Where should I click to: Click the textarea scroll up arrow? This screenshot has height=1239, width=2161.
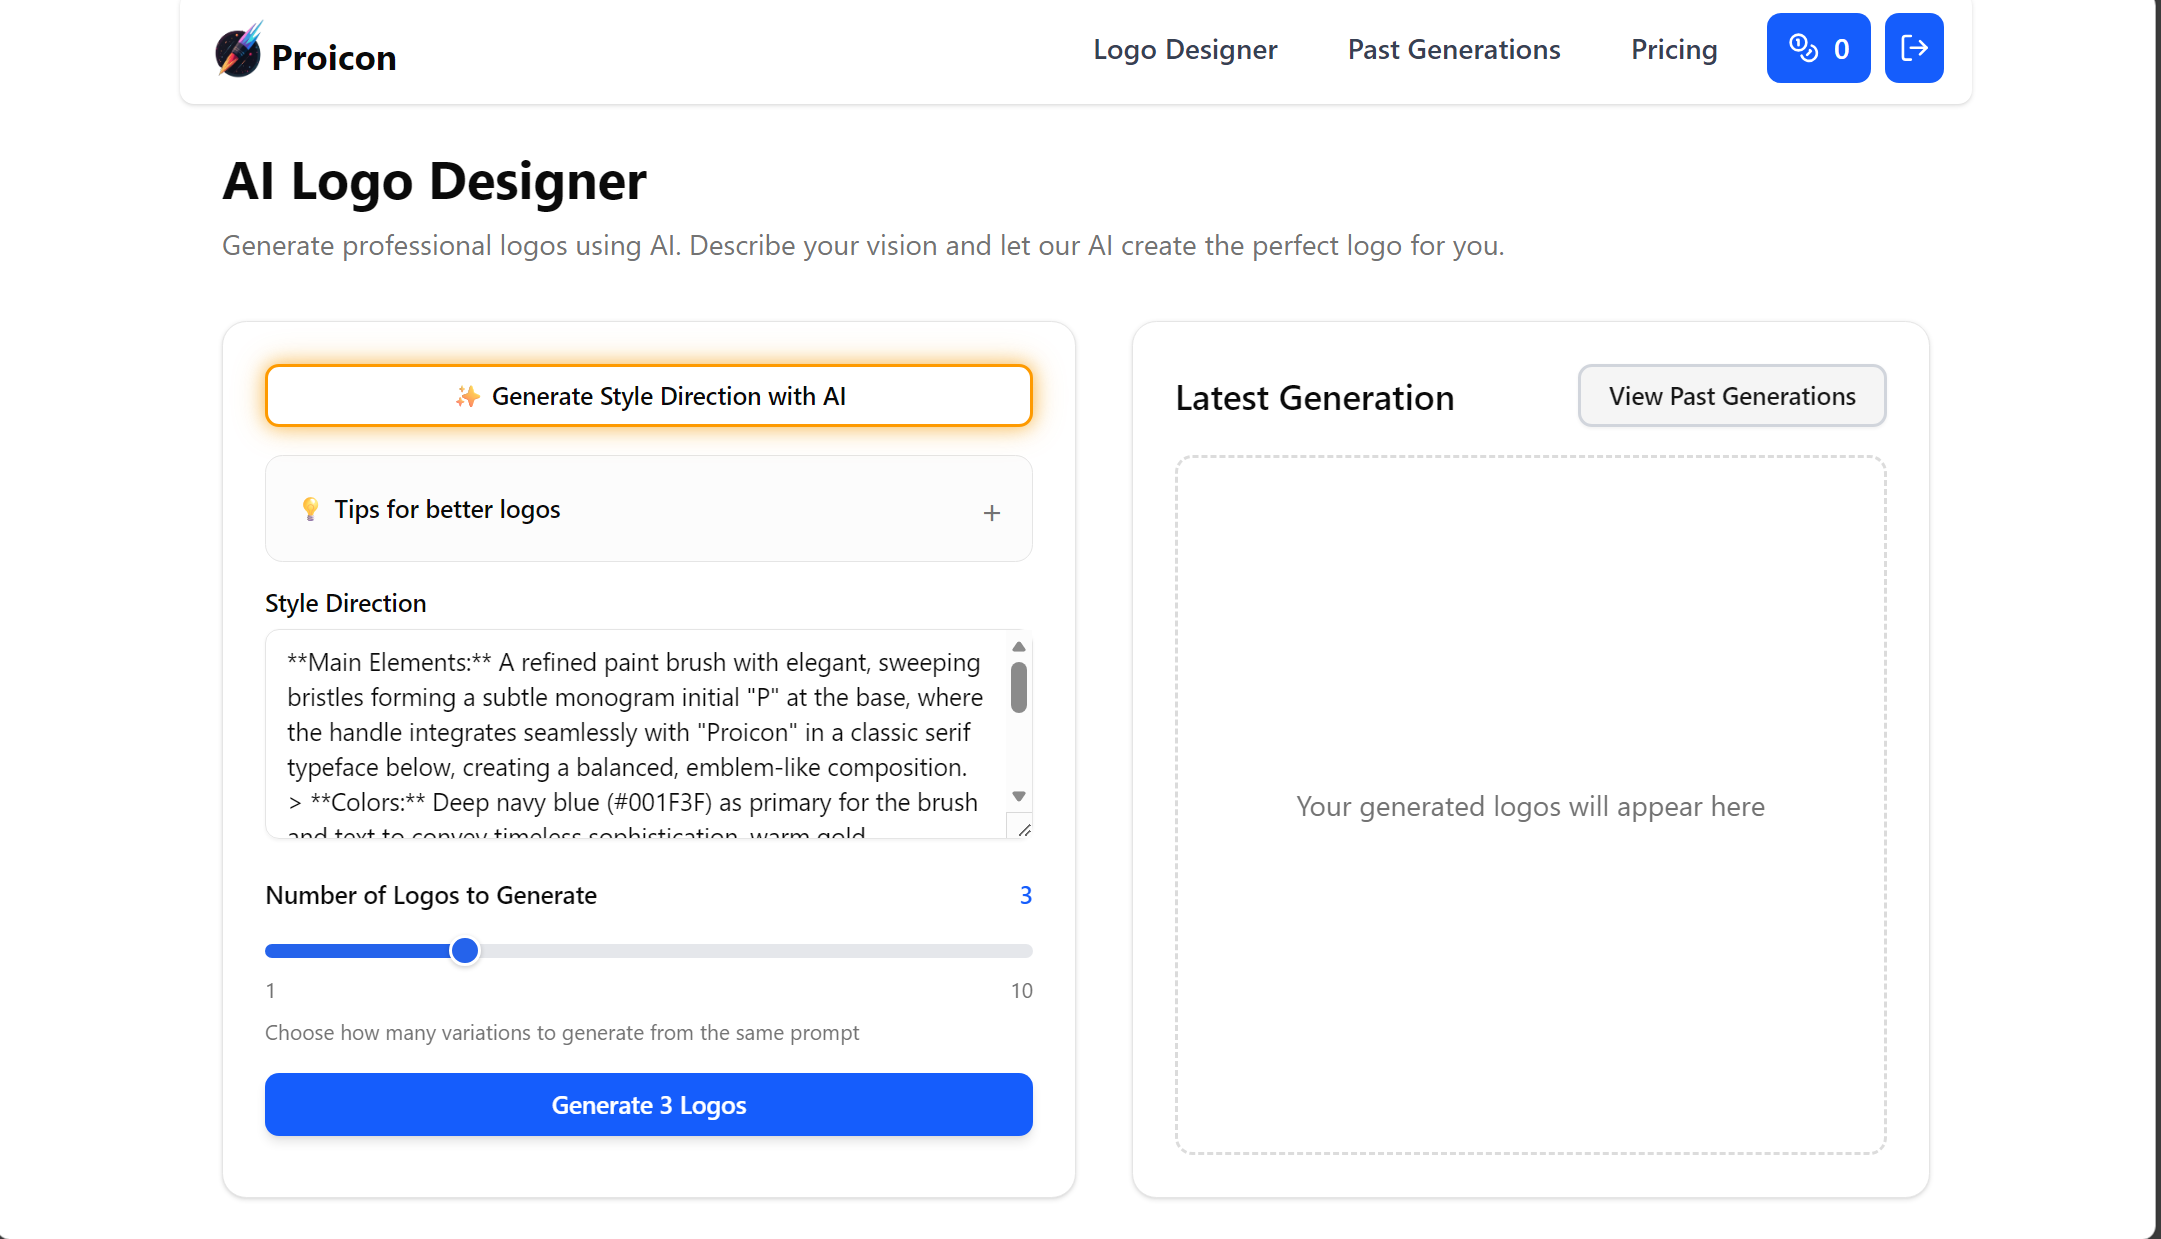click(x=1019, y=647)
